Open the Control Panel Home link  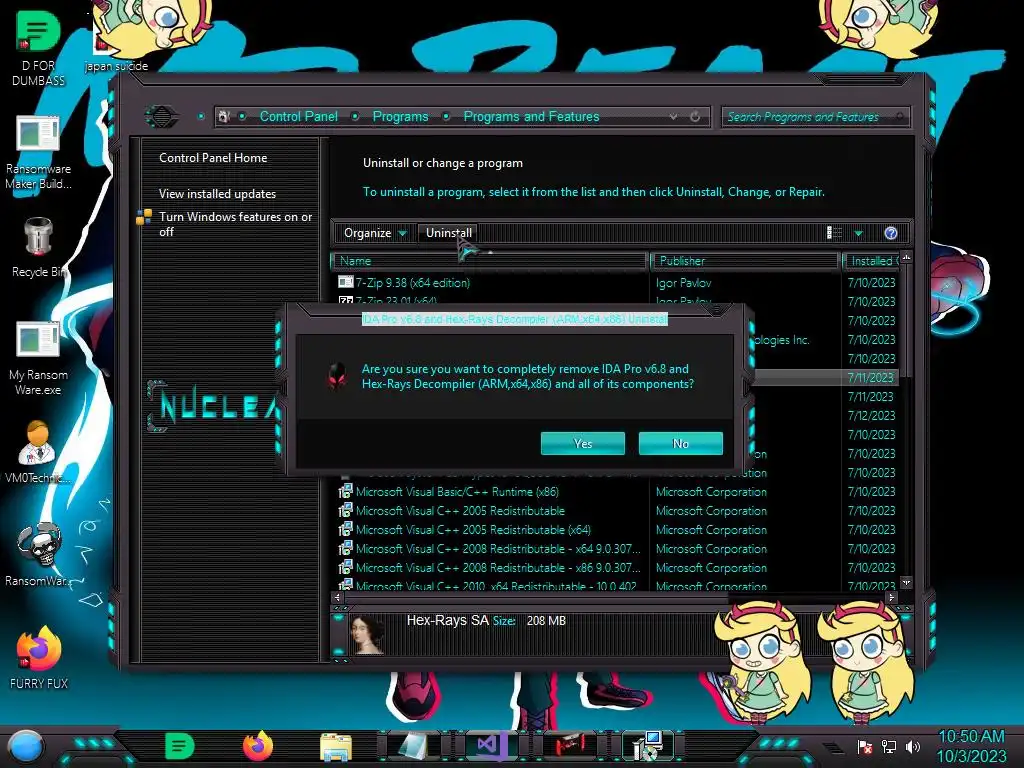coord(213,157)
